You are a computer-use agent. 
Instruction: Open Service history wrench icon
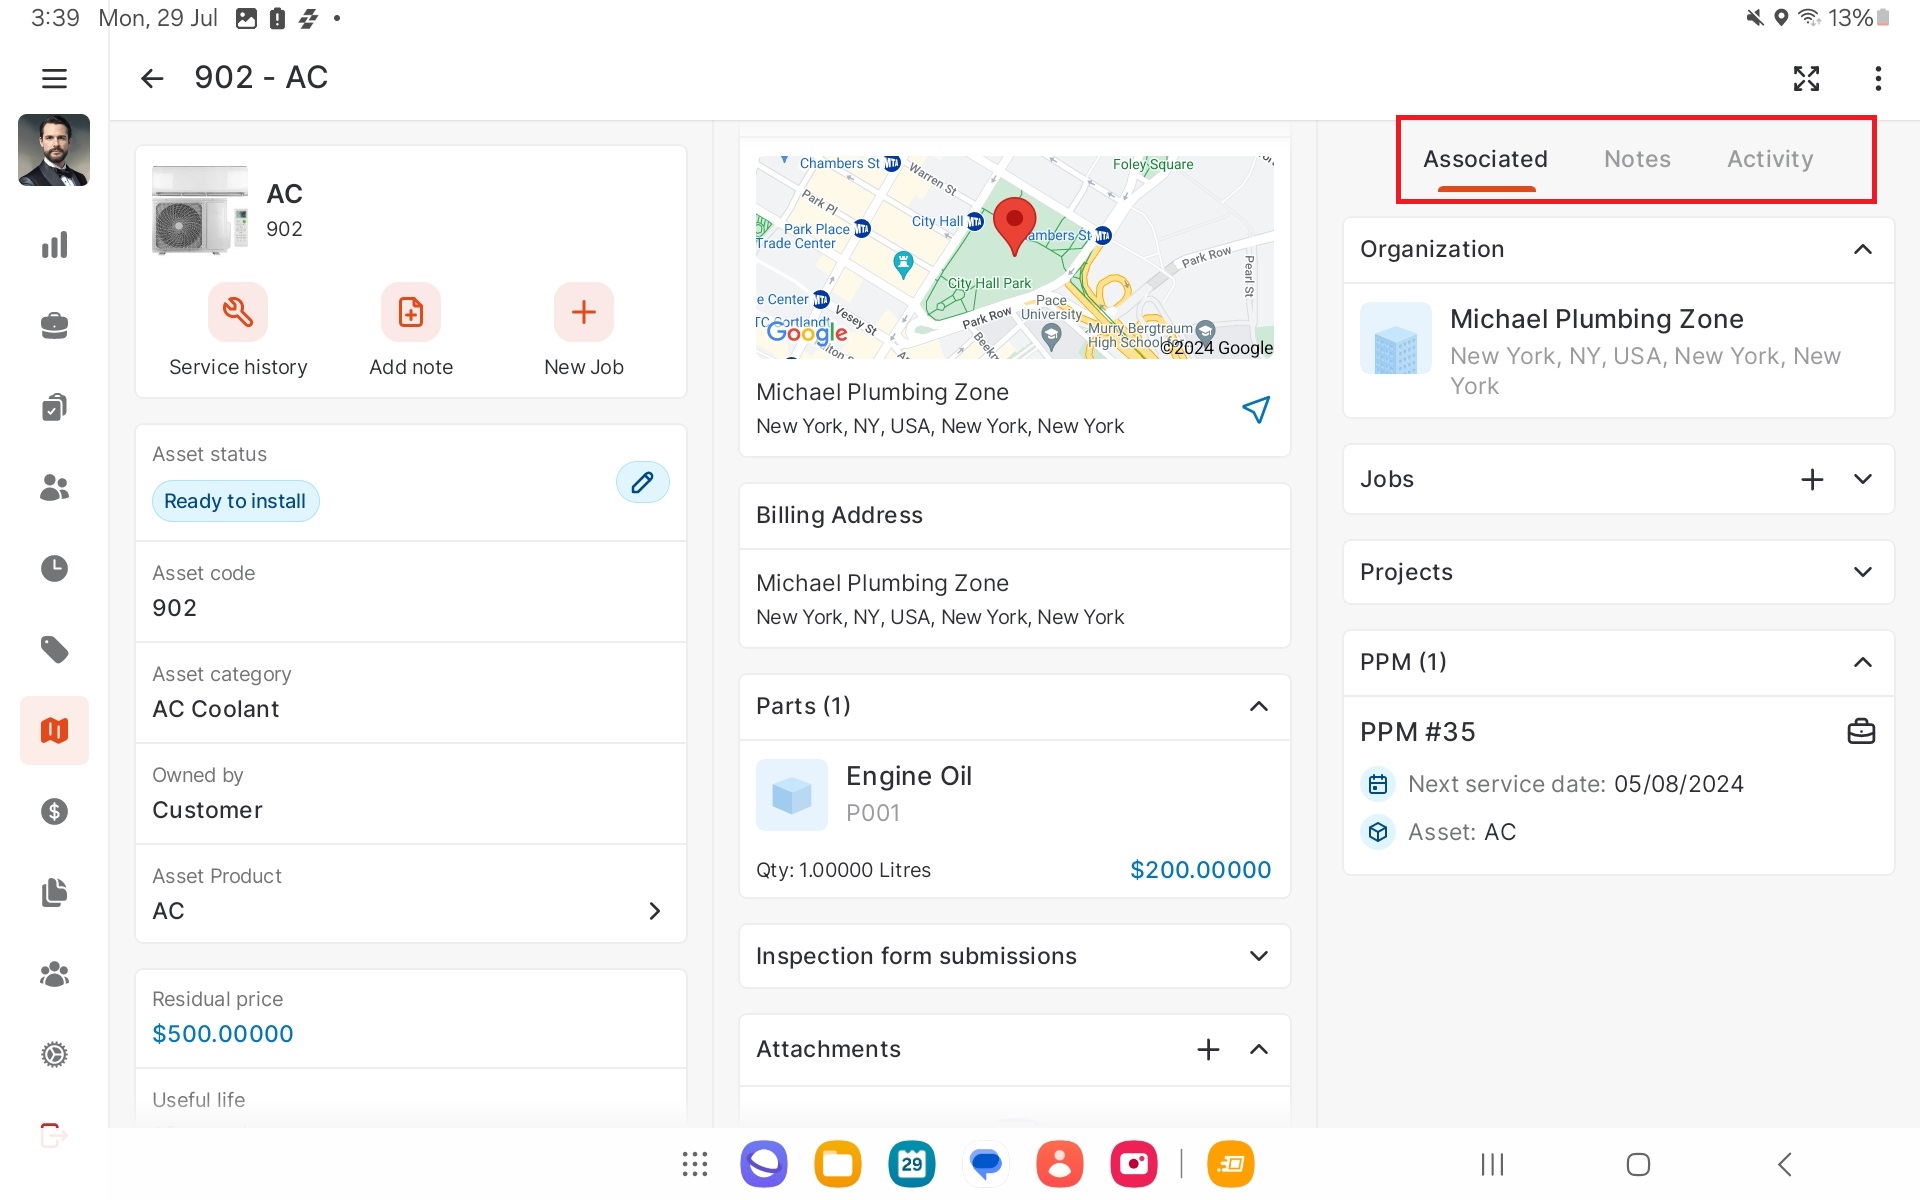click(x=238, y=312)
